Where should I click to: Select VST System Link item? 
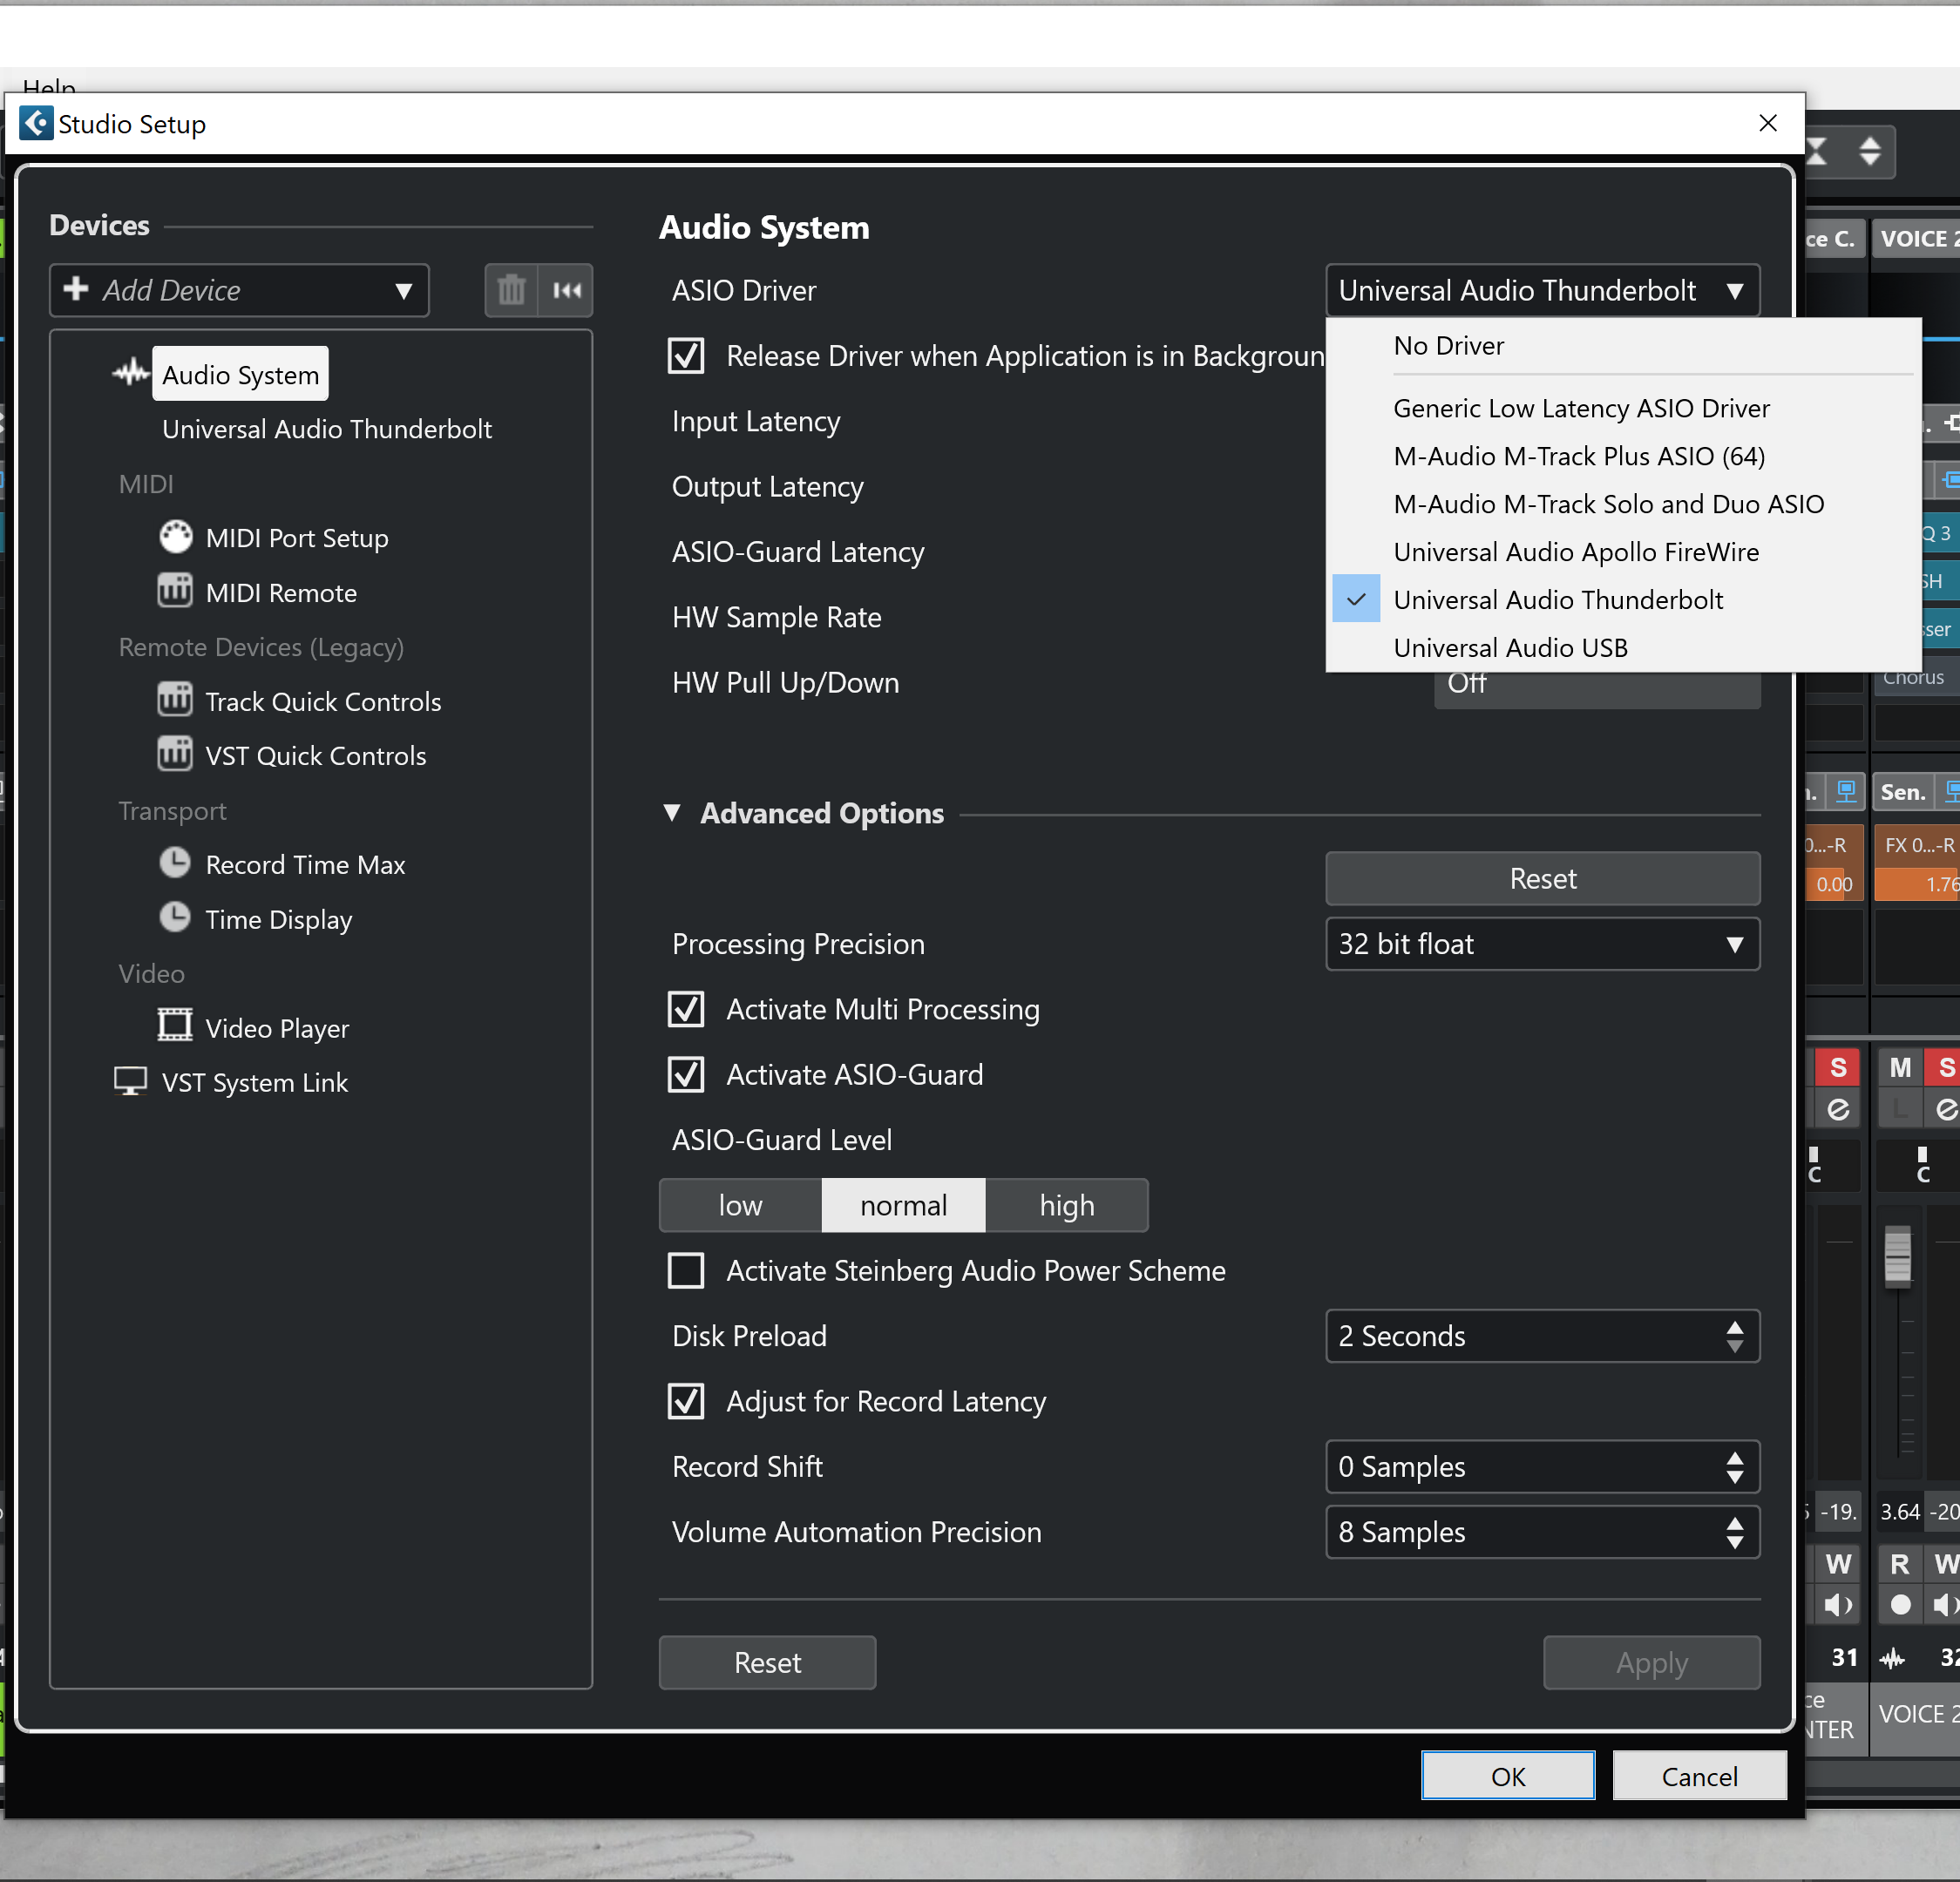coord(254,1083)
